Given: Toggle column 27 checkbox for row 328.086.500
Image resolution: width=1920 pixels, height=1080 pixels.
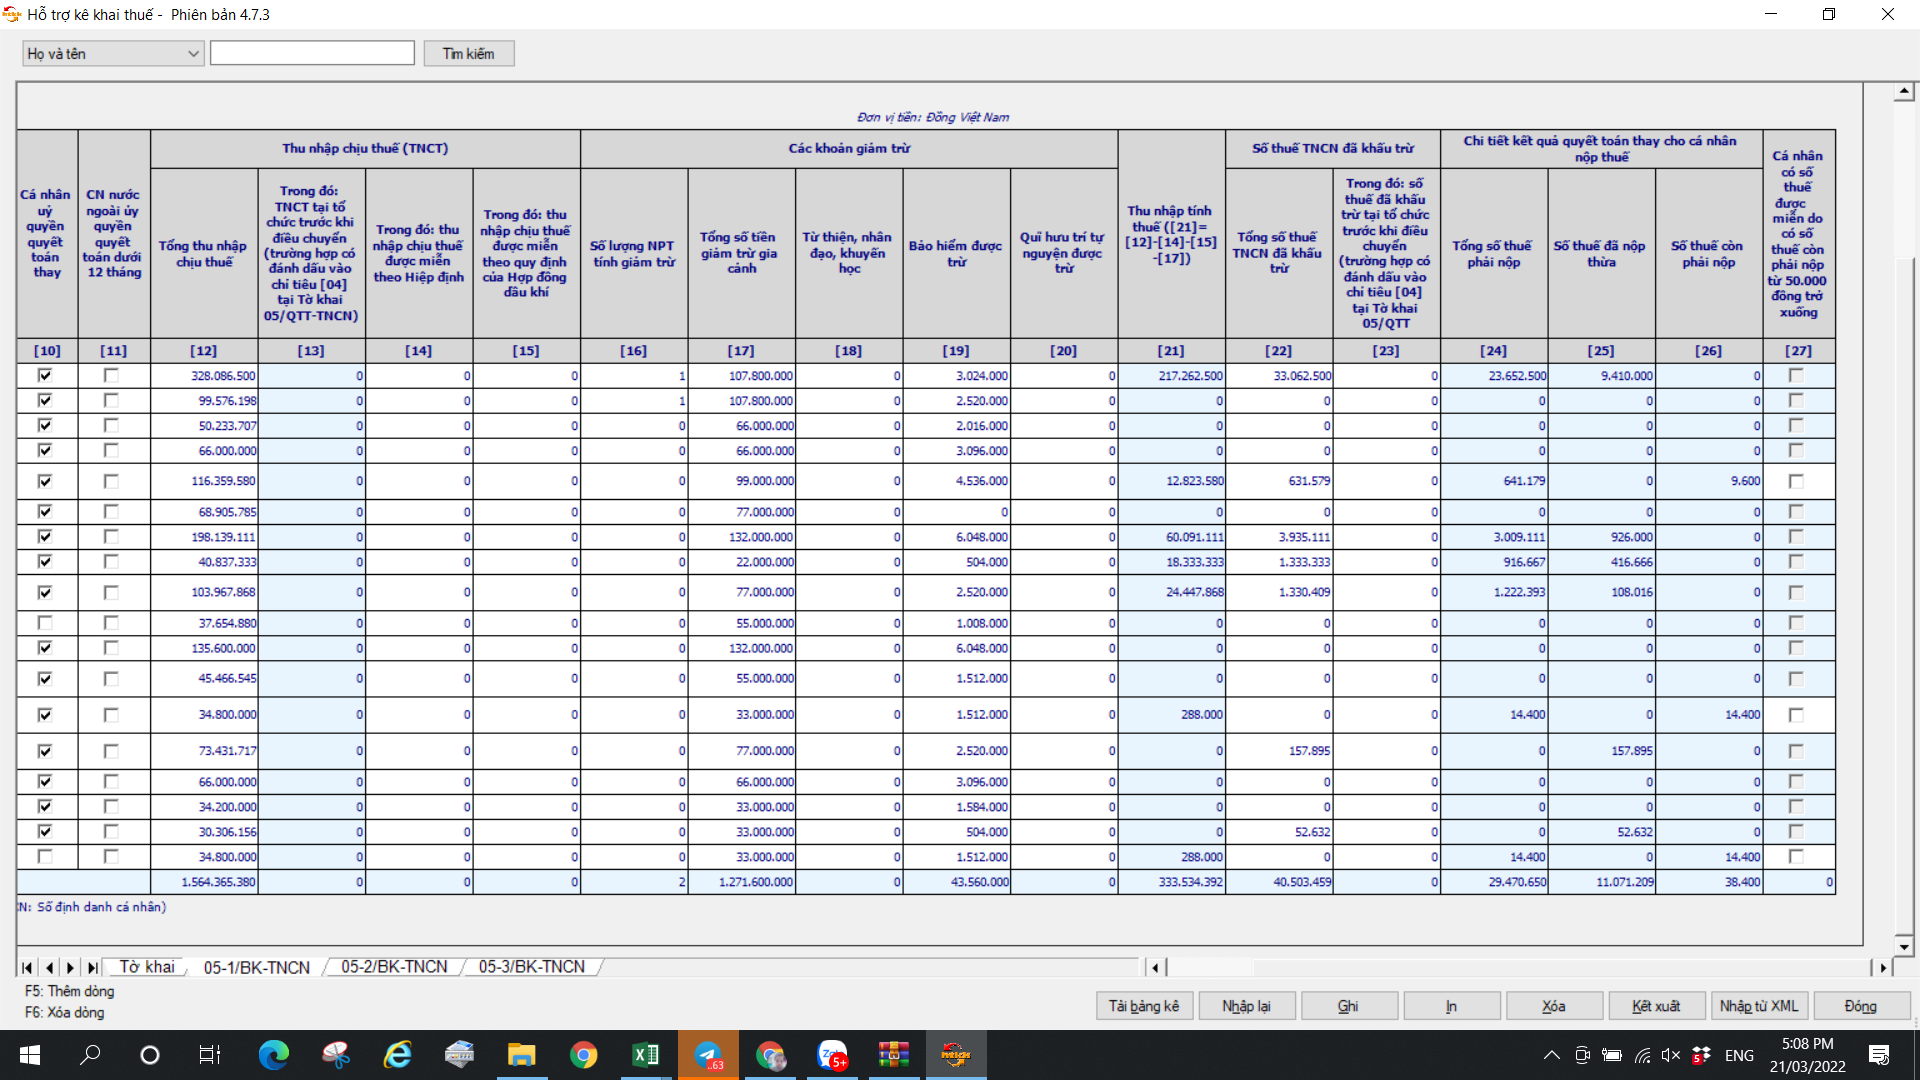Looking at the screenshot, I should pyautogui.click(x=1796, y=375).
